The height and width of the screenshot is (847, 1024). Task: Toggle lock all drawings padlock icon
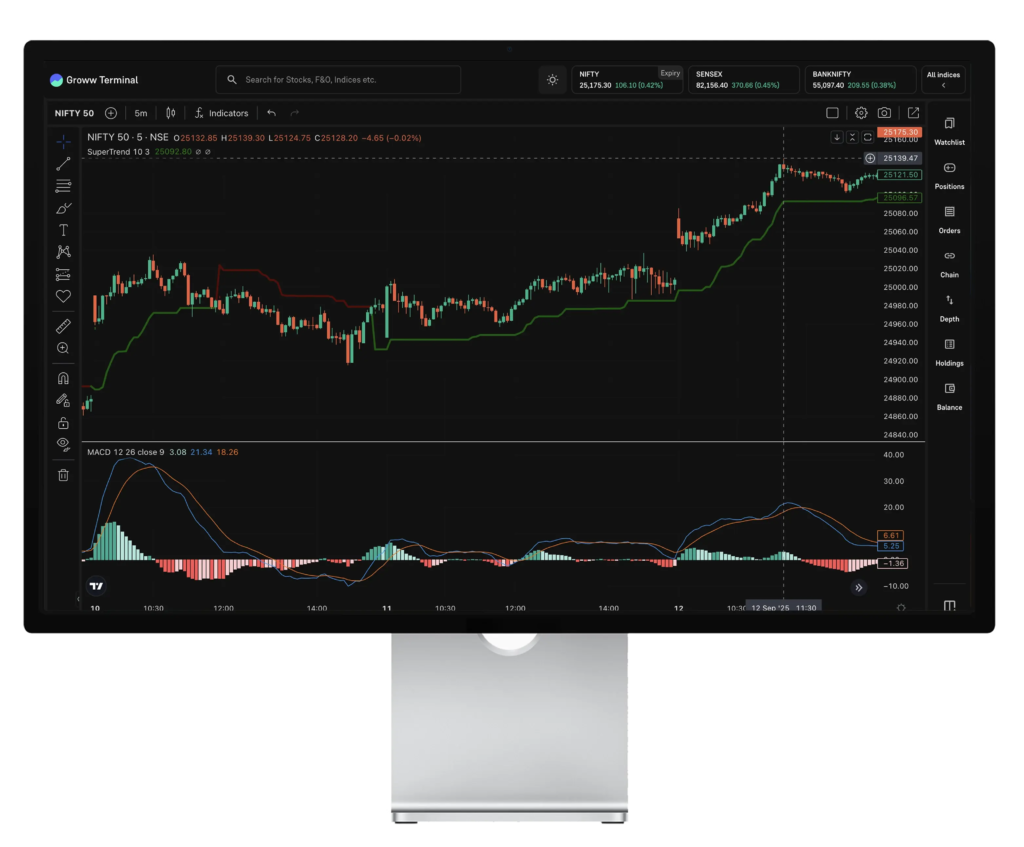point(63,422)
